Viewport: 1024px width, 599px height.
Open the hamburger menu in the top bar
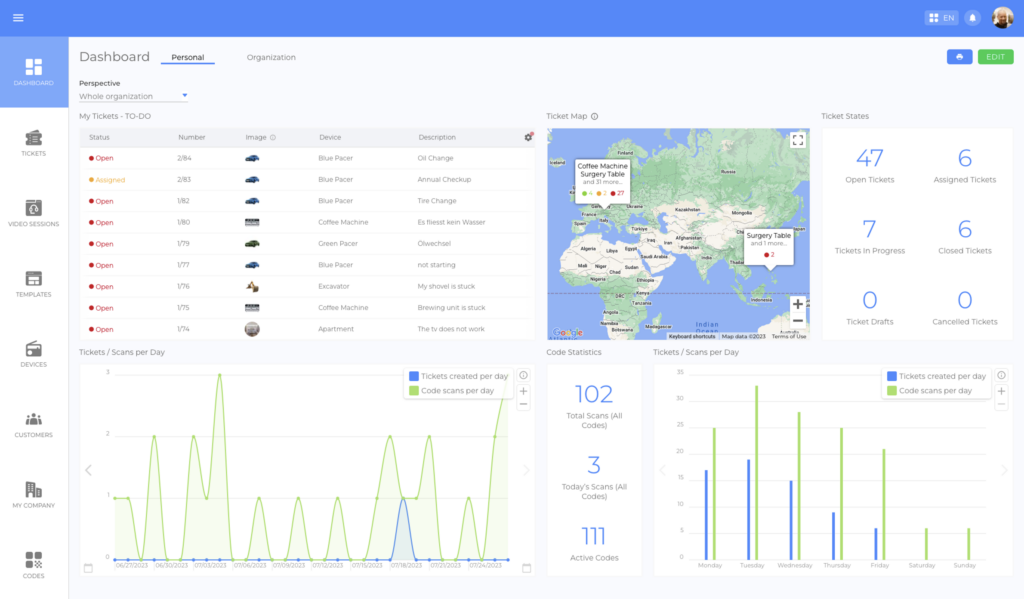(18, 18)
